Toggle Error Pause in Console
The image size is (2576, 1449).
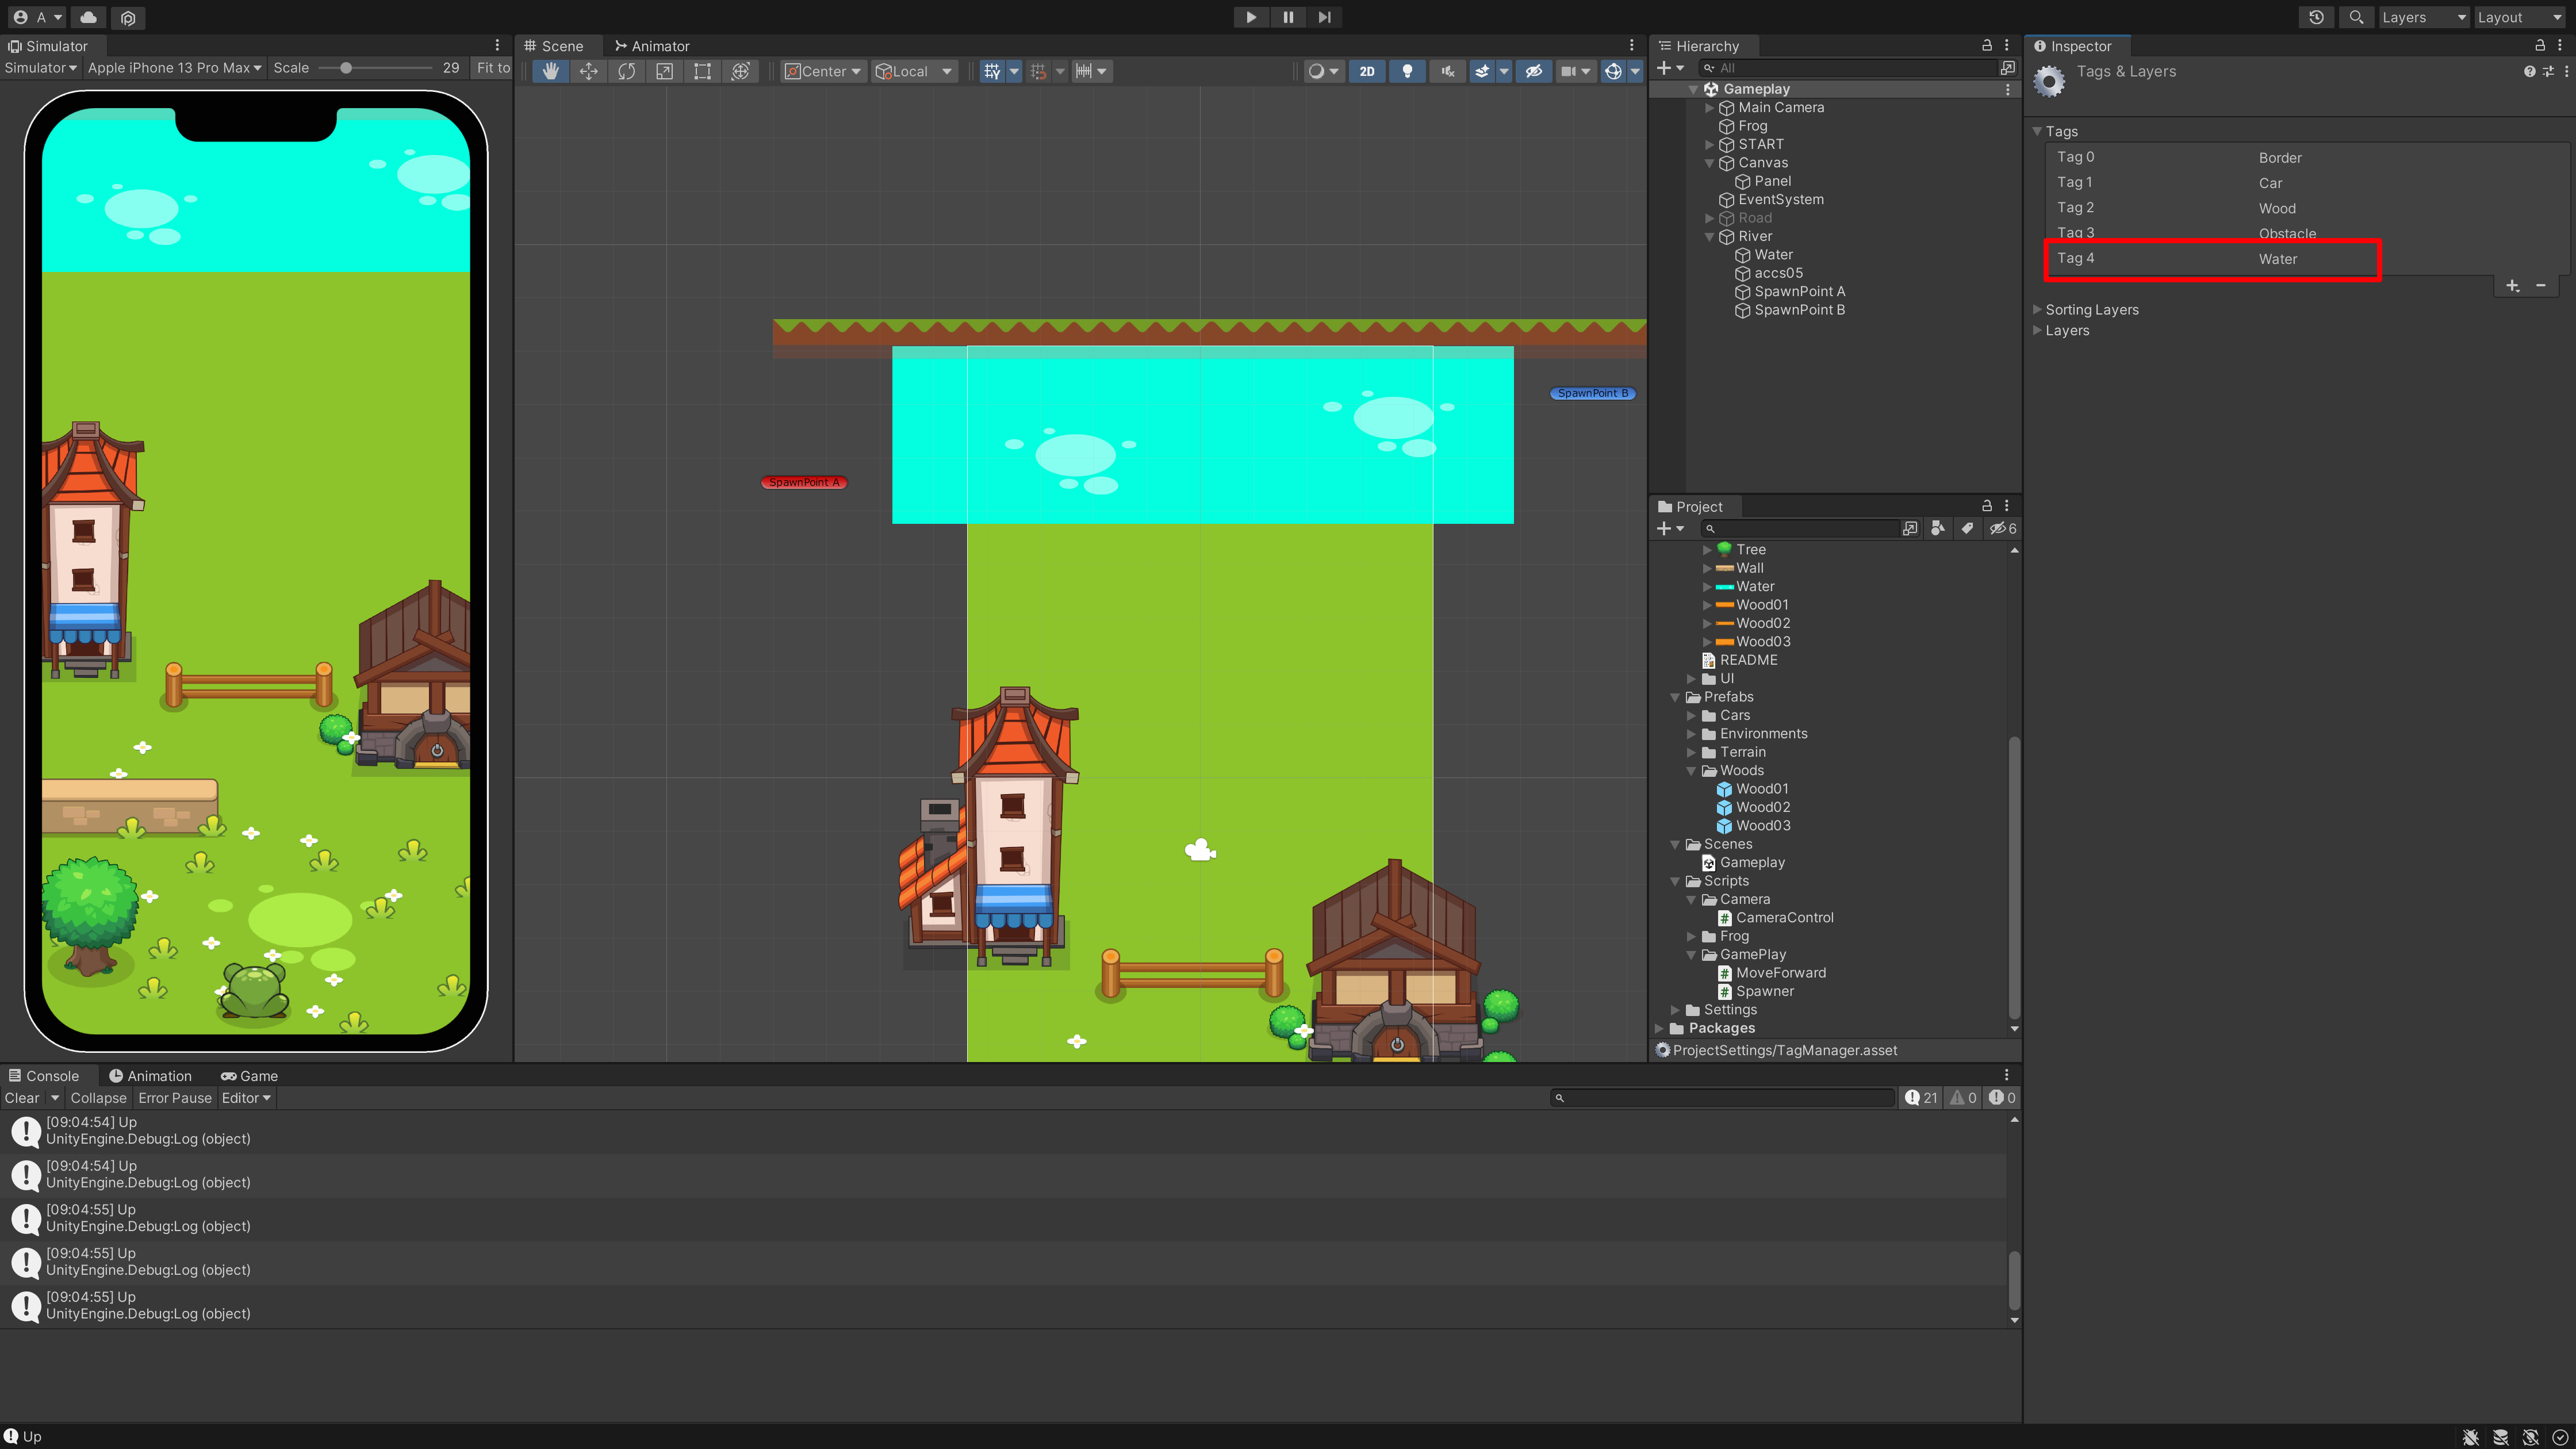pos(175,1098)
